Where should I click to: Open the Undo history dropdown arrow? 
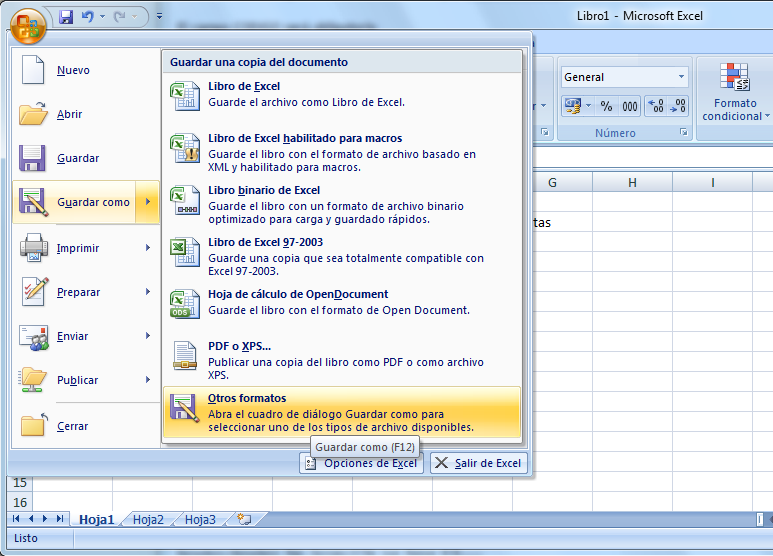pyautogui.click(x=103, y=17)
